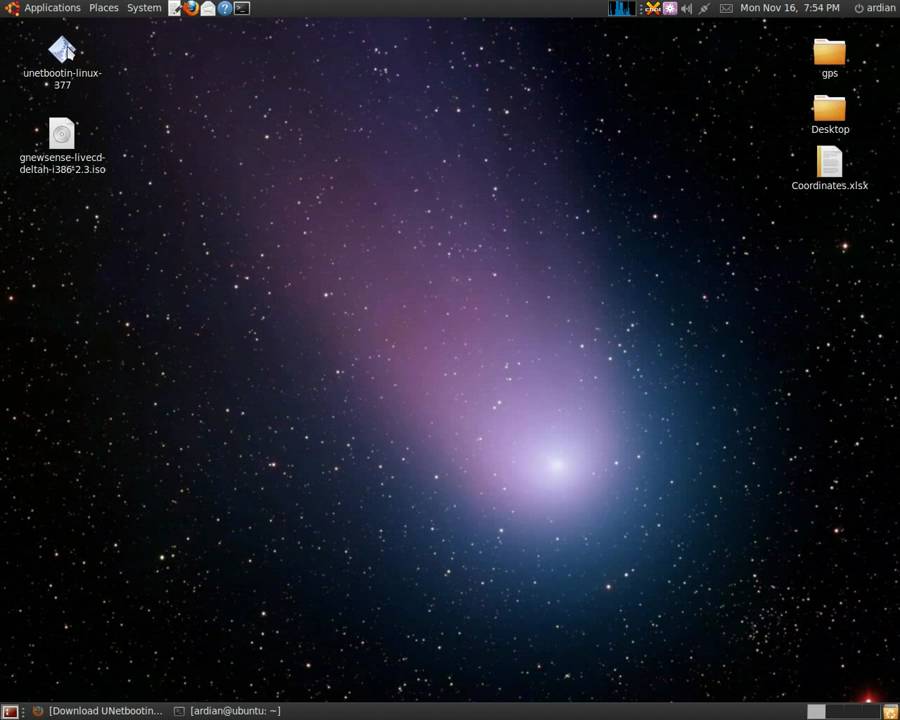Select the Desktop folder icon
The height and width of the screenshot is (720, 900).
(x=830, y=114)
